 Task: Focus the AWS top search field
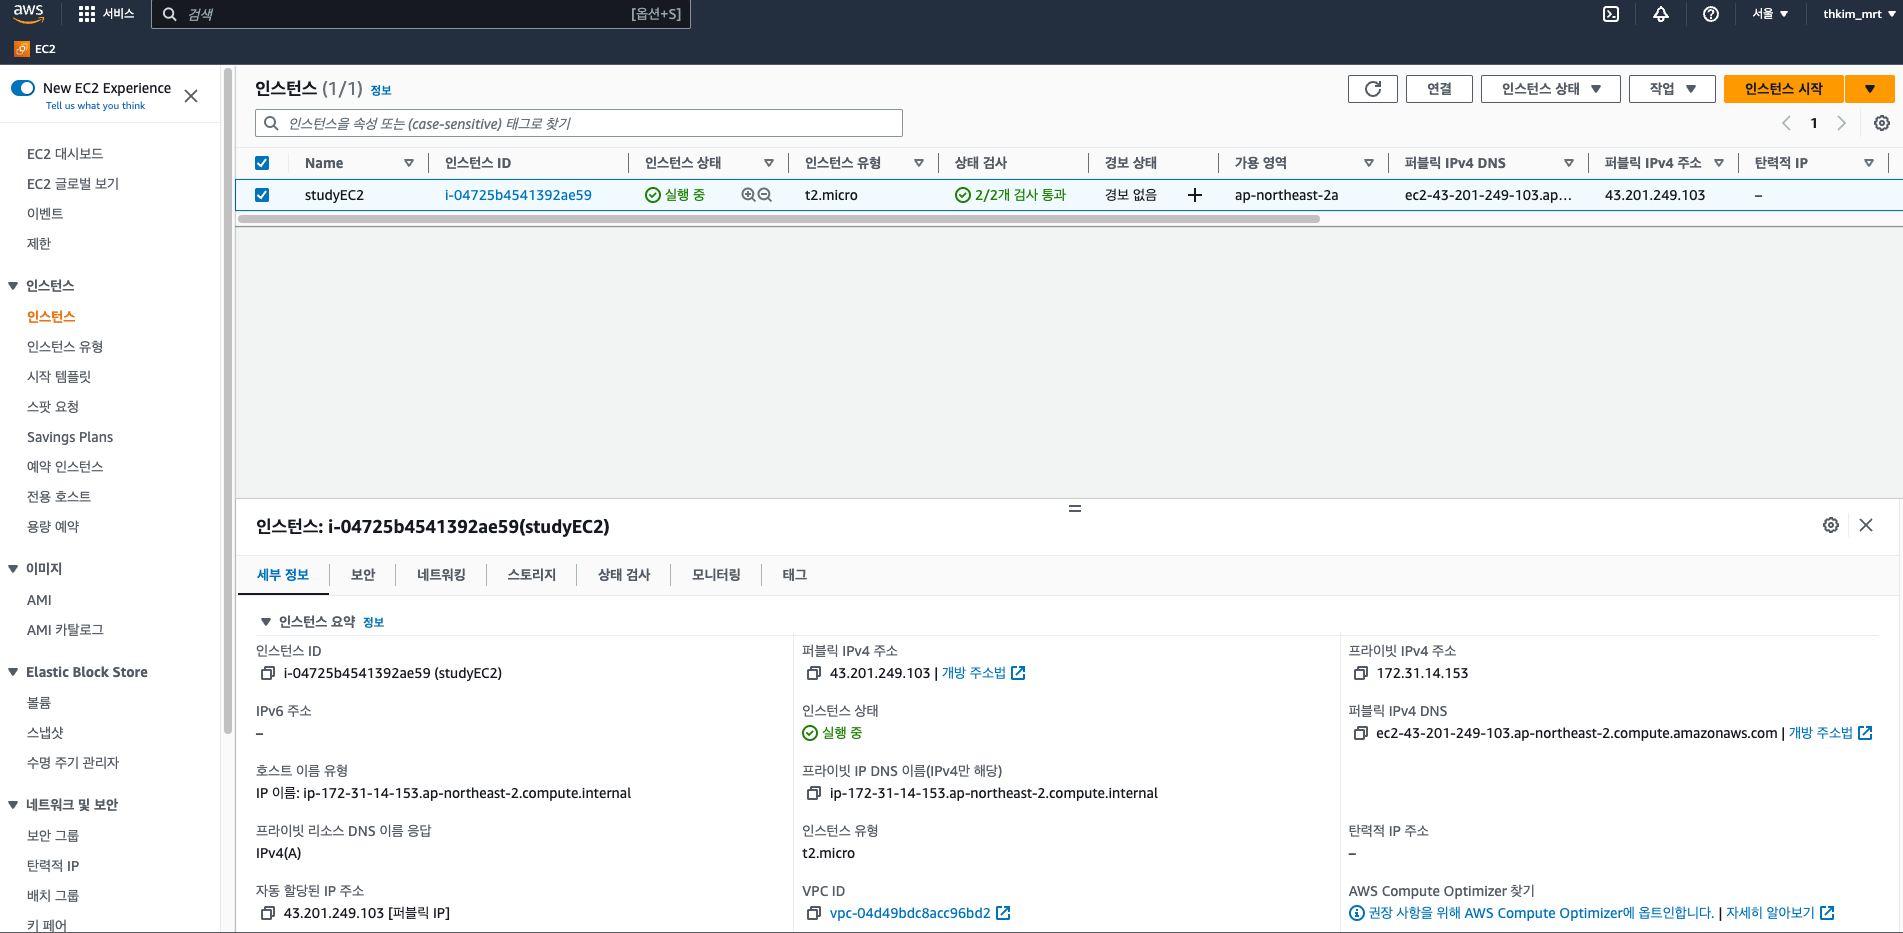(421, 14)
